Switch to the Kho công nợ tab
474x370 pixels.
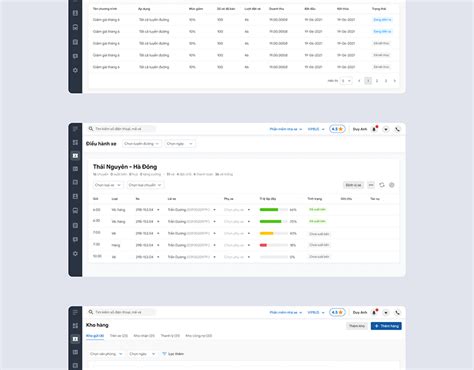[199, 336]
